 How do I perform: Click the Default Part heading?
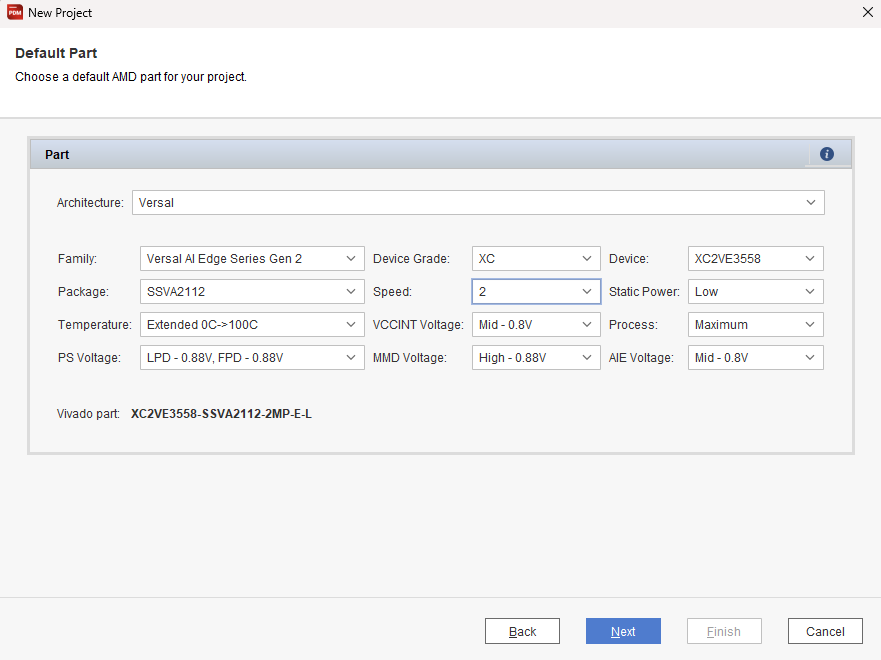coord(56,53)
